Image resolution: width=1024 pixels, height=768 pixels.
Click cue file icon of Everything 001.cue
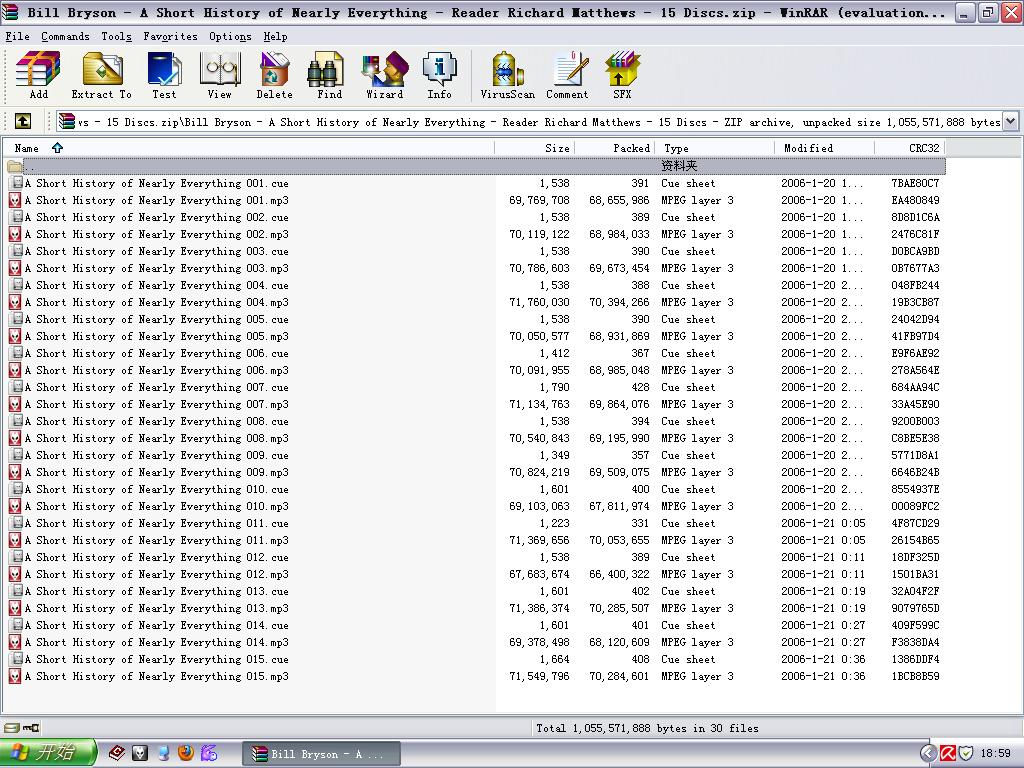click(x=14, y=184)
